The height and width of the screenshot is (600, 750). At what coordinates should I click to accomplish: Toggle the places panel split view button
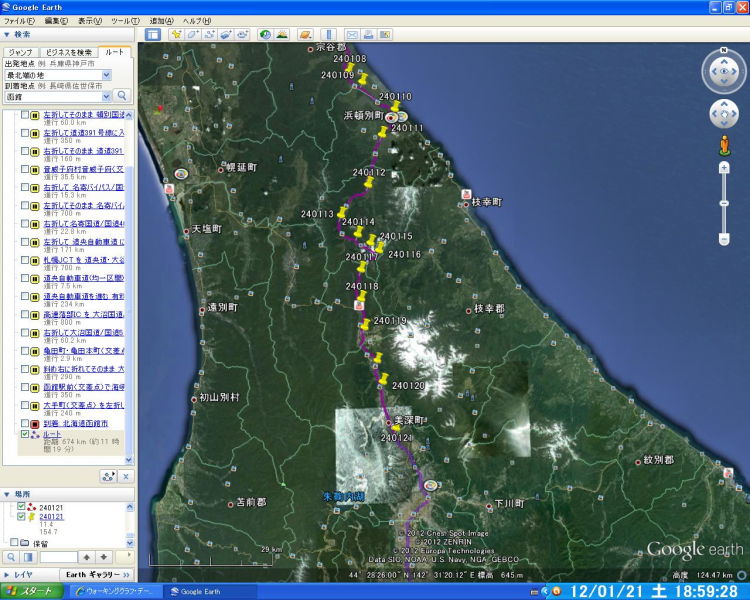pos(28,557)
